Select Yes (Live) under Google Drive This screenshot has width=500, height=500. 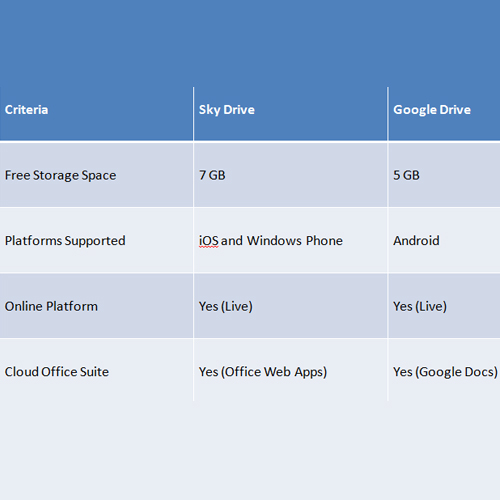point(444,306)
